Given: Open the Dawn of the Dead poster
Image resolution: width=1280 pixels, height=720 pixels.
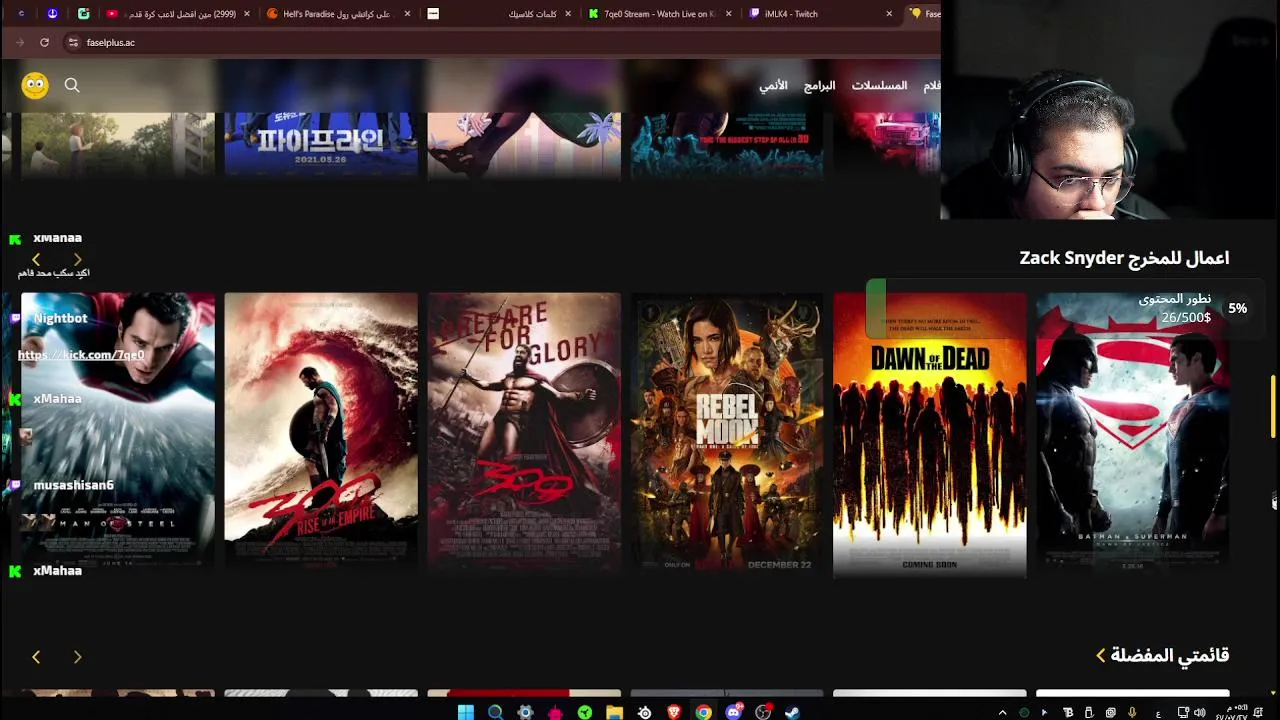Looking at the screenshot, I should point(930,435).
